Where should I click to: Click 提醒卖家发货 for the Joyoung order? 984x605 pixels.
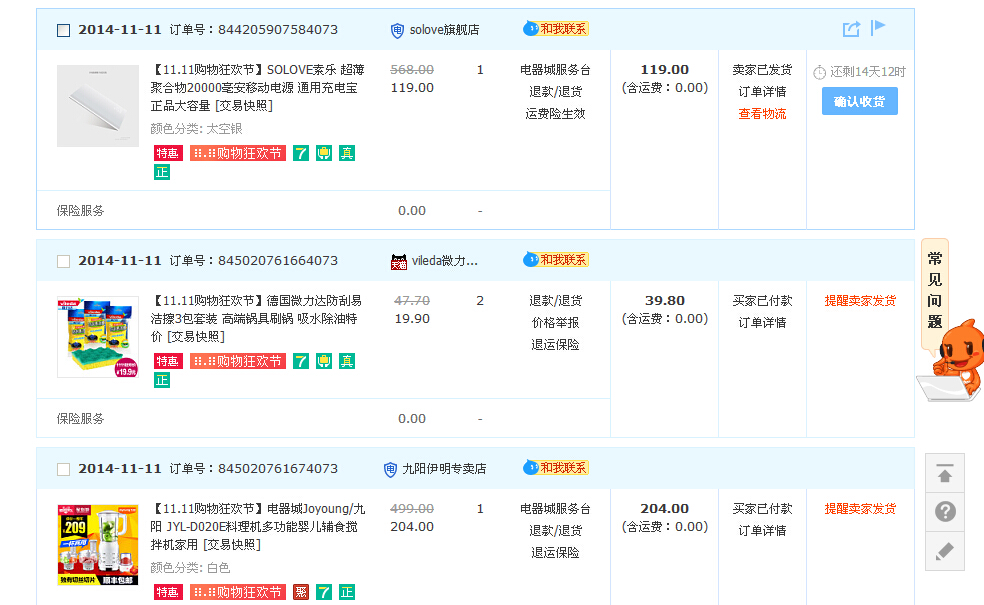[x=860, y=509]
